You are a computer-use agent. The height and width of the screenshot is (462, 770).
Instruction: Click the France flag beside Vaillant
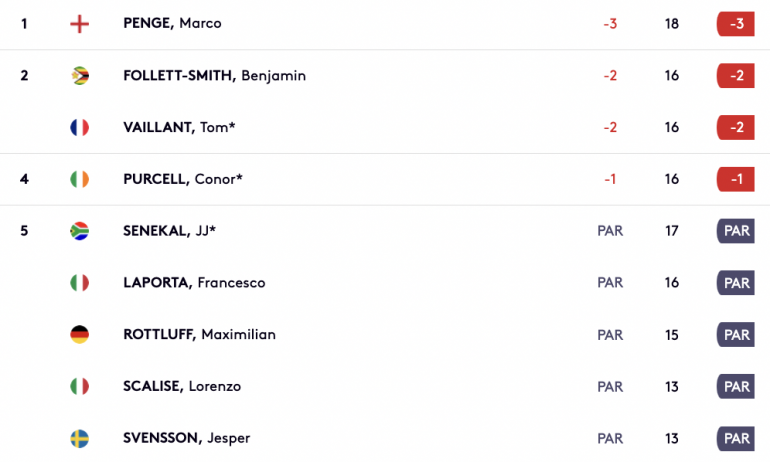[x=79, y=128]
